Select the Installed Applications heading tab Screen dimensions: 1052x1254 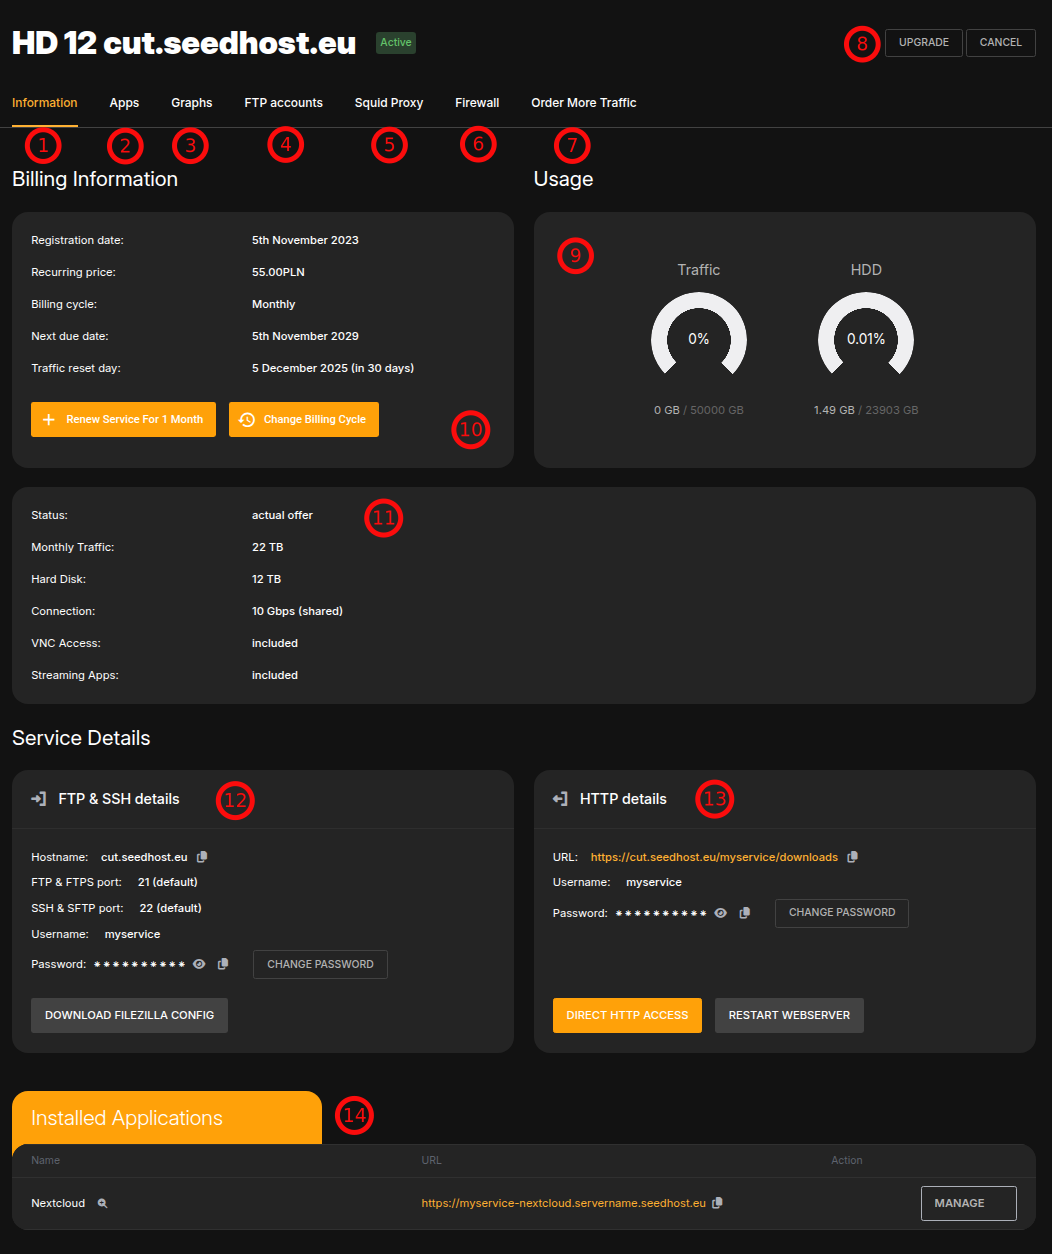point(167,1118)
